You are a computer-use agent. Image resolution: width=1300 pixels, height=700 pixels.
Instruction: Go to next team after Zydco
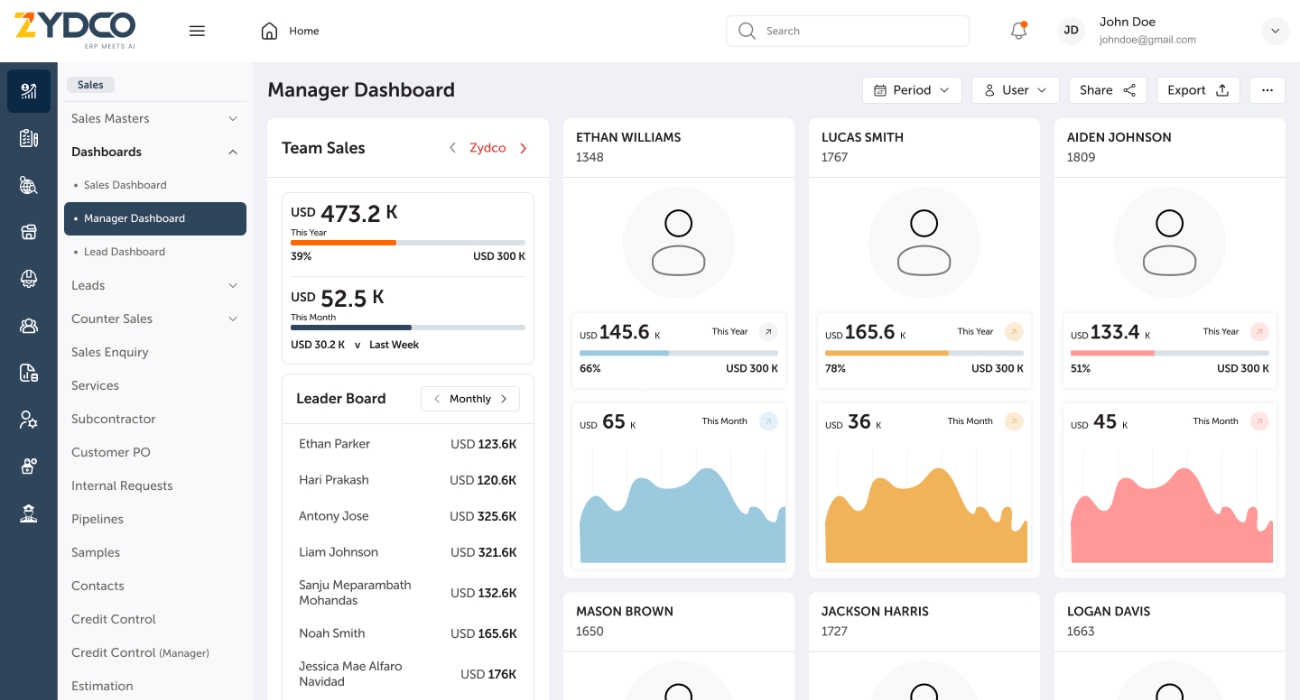click(523, 148)
